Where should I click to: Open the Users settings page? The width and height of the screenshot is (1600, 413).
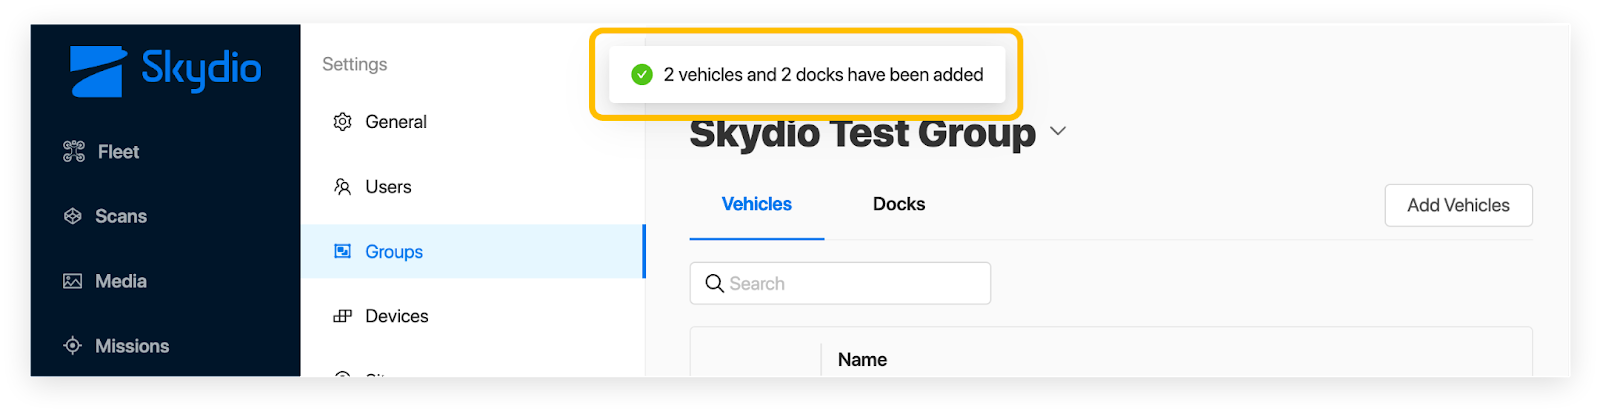[473, 187]
